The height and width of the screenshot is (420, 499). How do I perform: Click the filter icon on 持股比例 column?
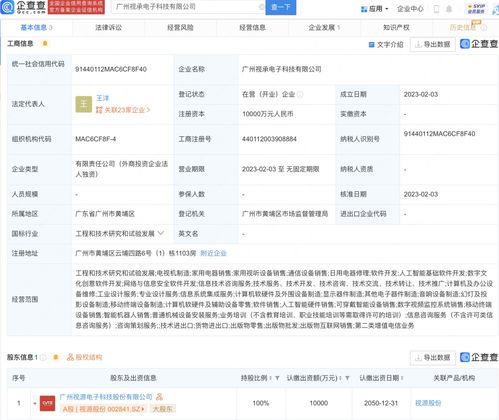[x=277, y=378]
